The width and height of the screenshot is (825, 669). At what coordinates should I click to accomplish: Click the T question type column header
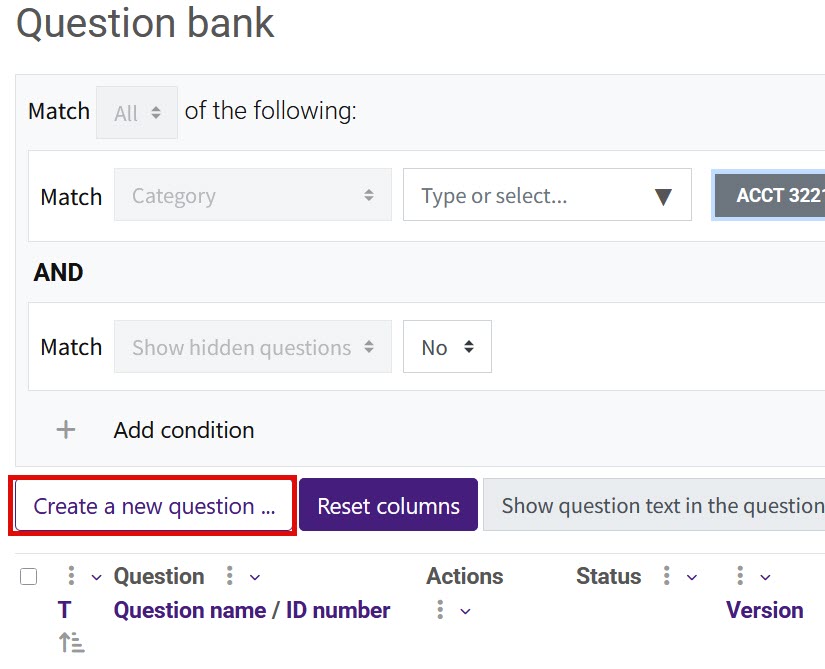tap(64, 610)
